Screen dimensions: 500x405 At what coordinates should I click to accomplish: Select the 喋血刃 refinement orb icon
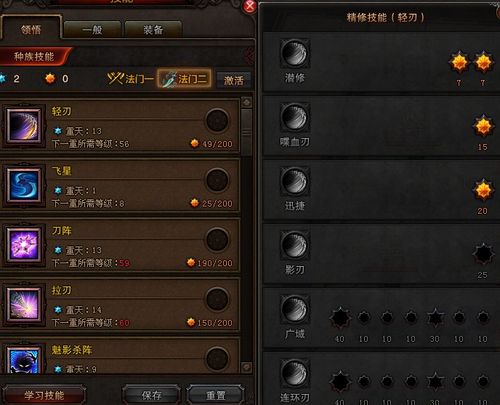(295, 117)
